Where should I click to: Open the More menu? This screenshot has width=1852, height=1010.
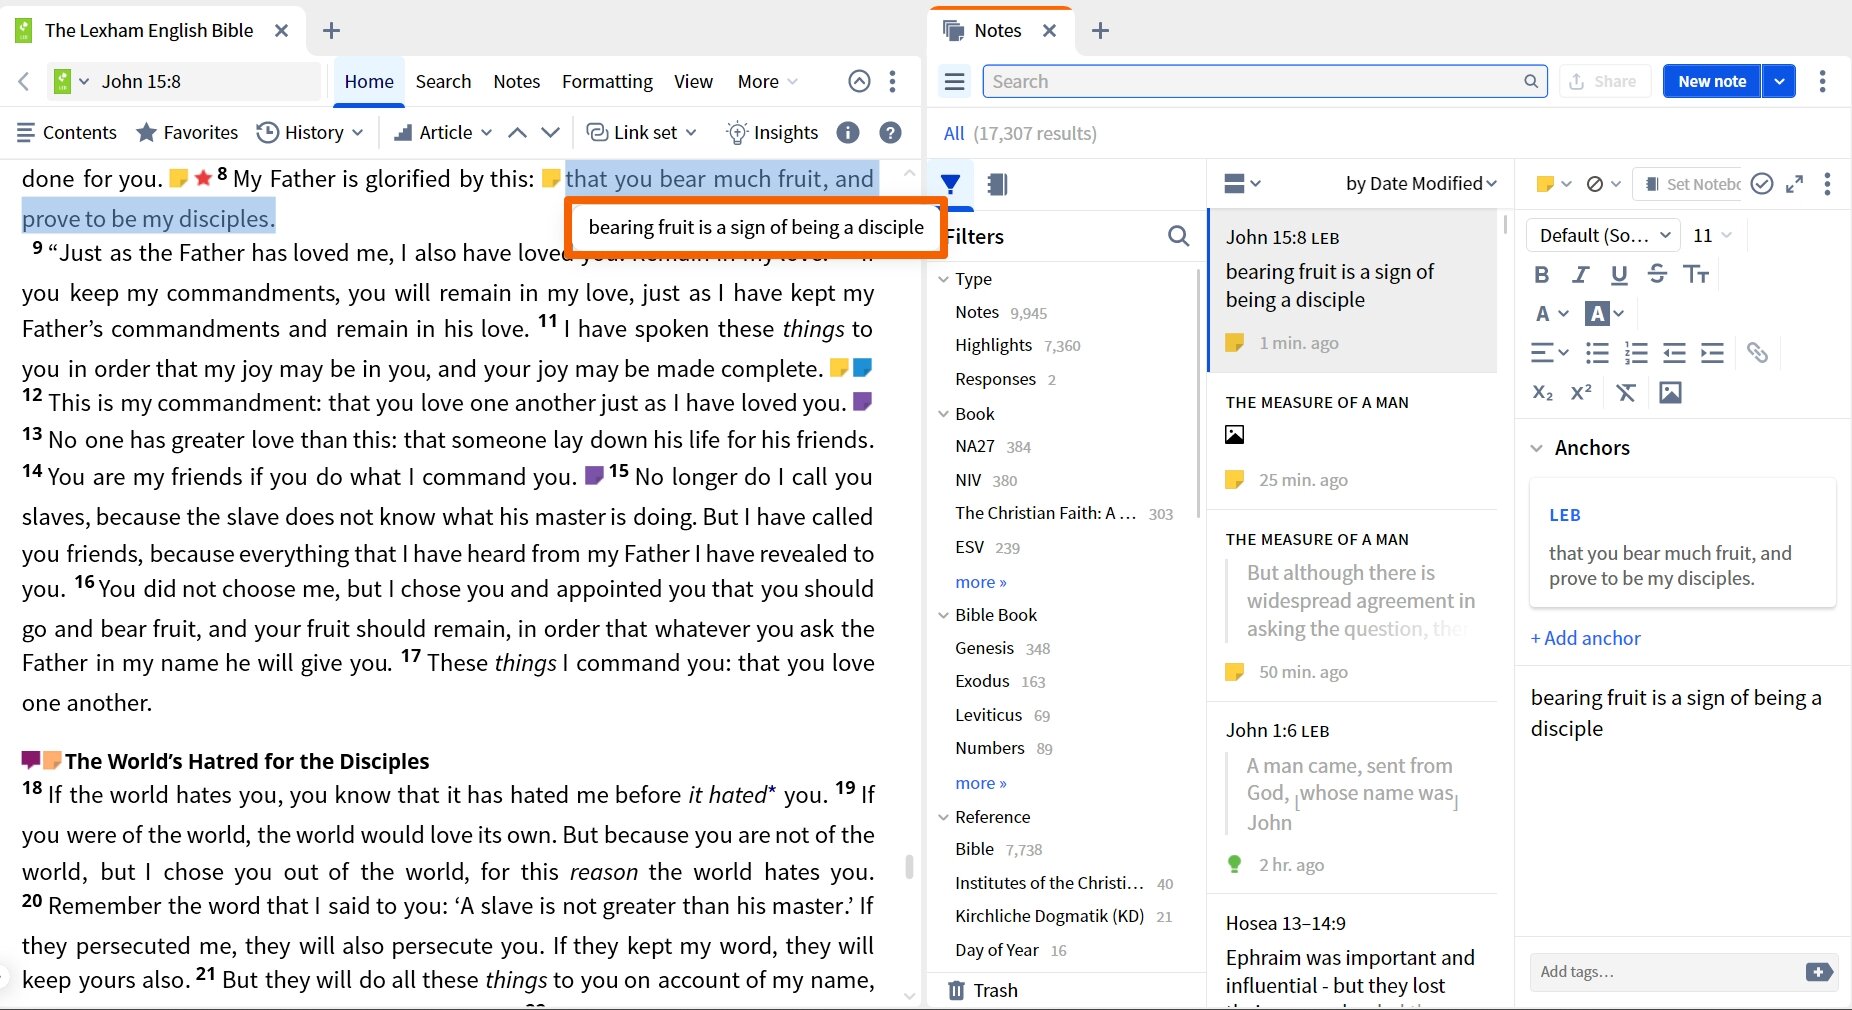(767, 81)
